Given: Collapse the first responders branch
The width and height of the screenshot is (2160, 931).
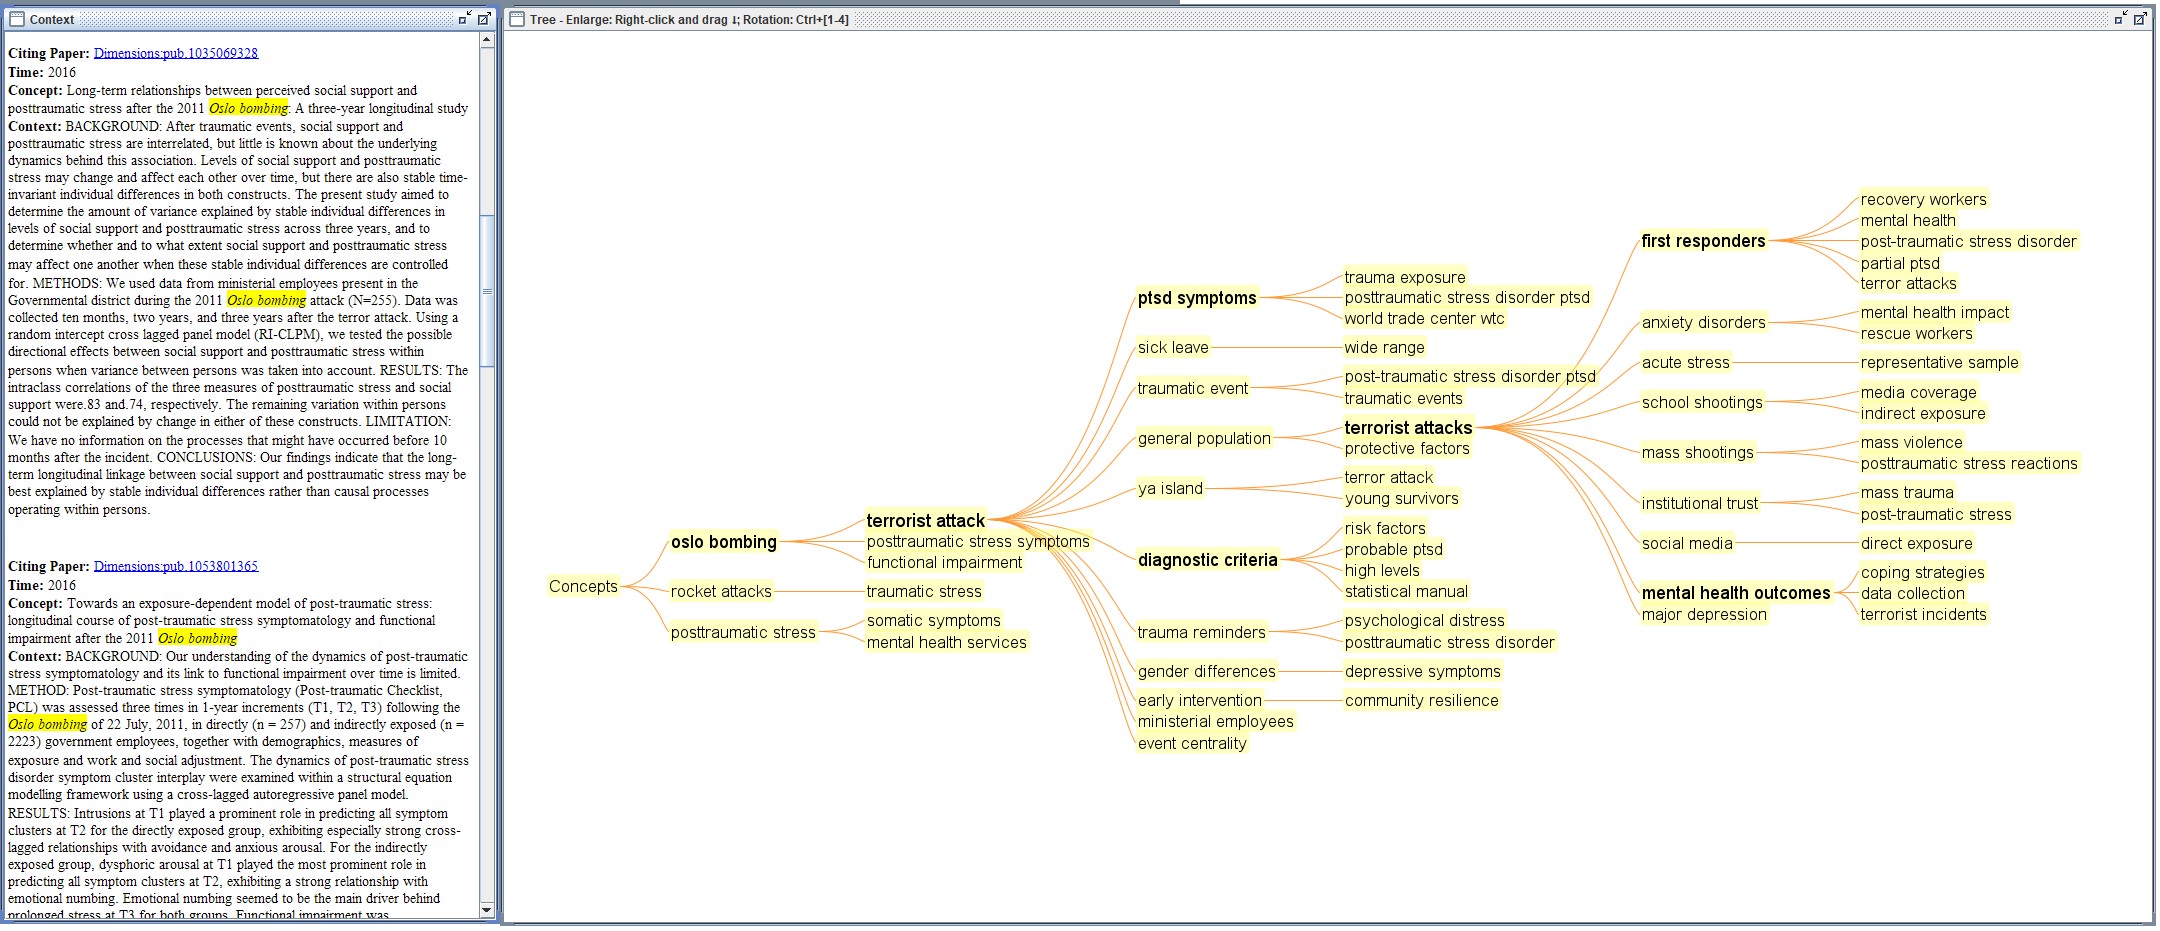Looking at the screenshot, I should point(1702,241).
